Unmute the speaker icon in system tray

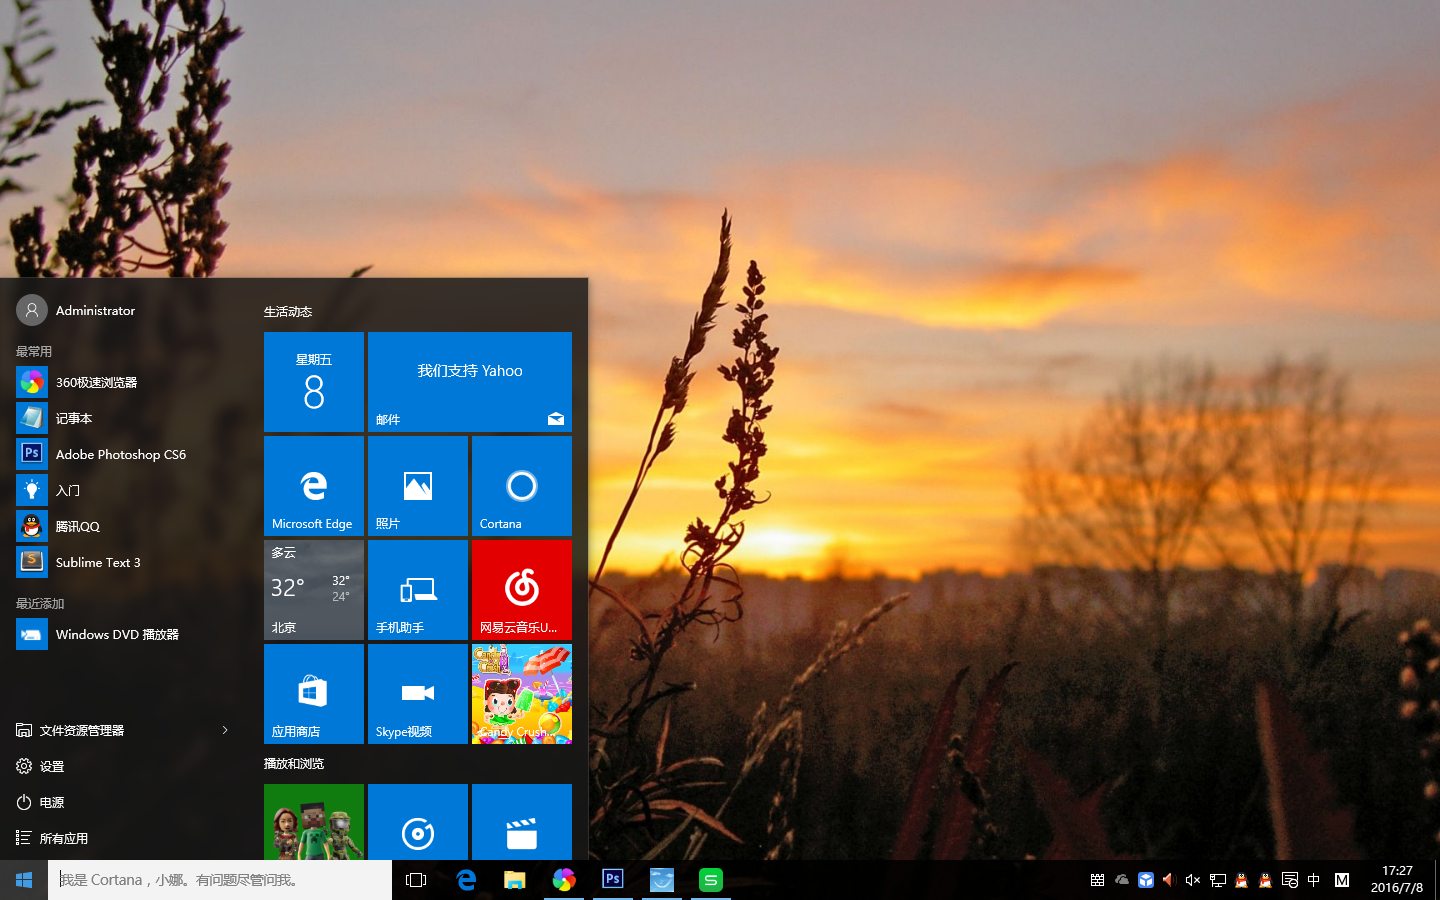(x=1192, y=880)
